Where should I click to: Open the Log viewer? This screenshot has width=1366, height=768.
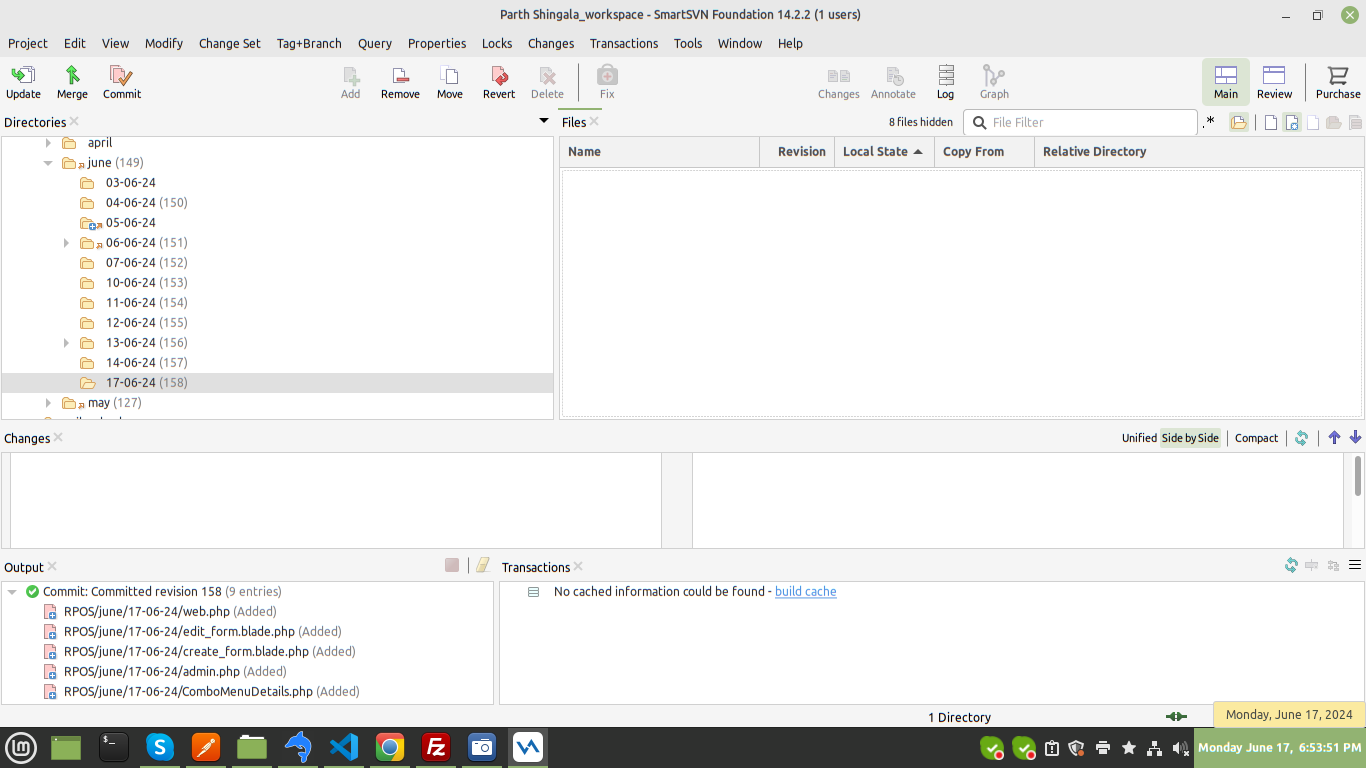coord(945,82)
